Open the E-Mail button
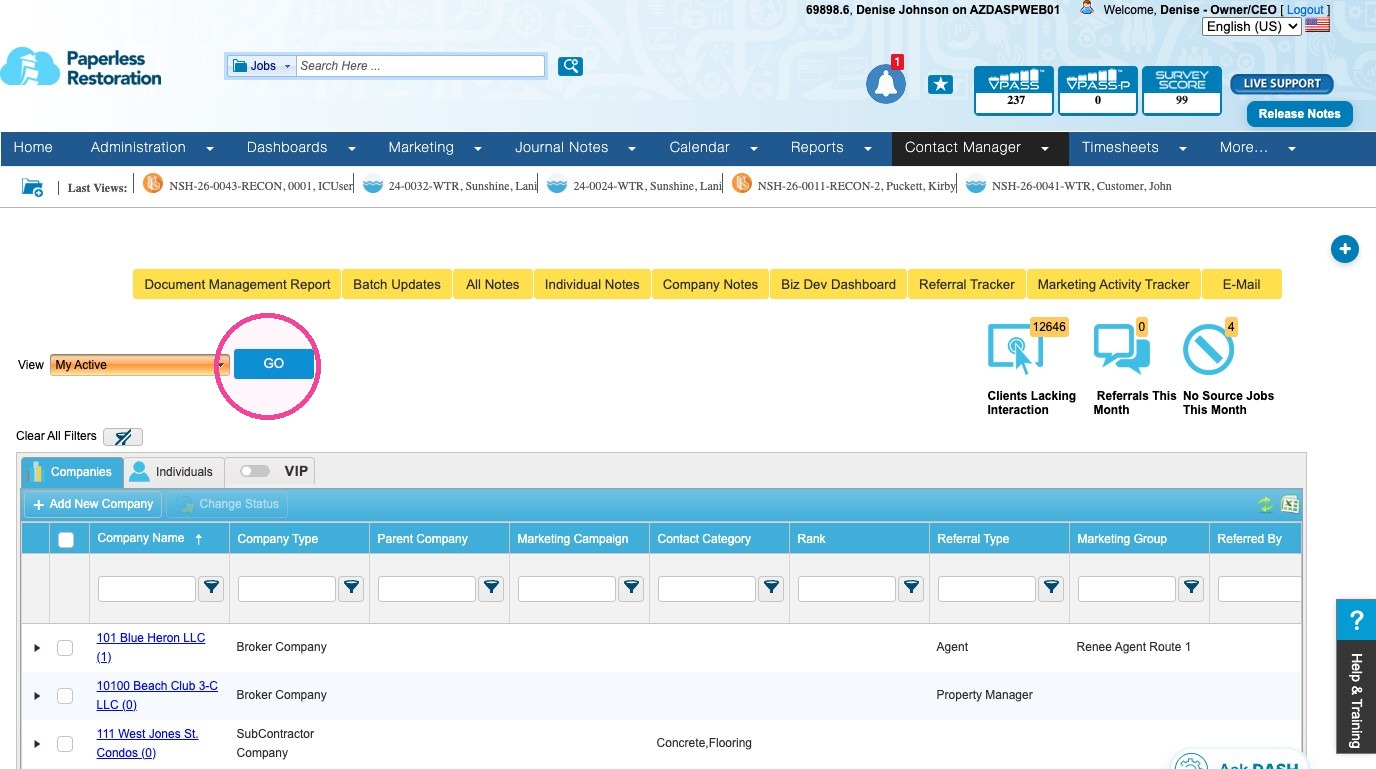 point(1241,284)
